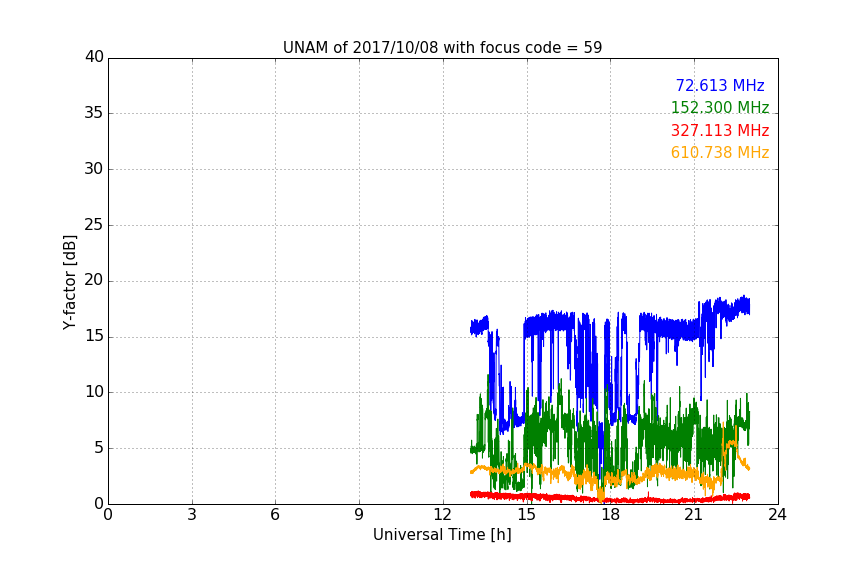Click the x-axis tick label 21
Screen dimensions: 864x576
click(694, 515)
